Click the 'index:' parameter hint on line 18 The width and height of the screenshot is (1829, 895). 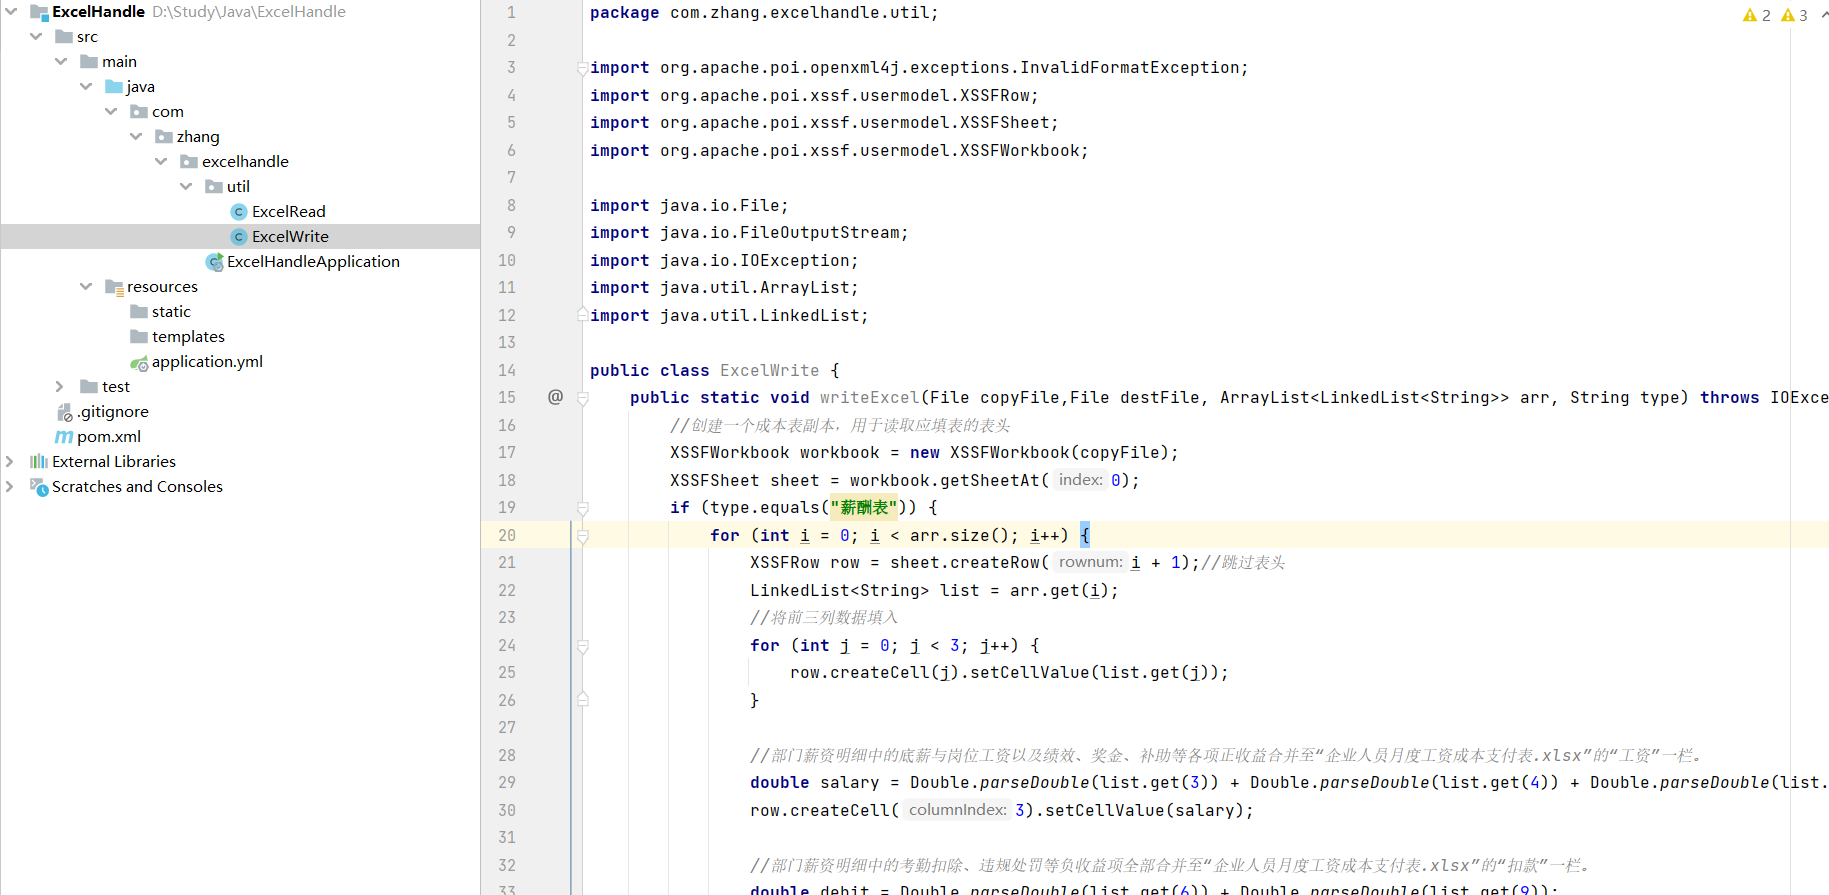pos(1081,480)
